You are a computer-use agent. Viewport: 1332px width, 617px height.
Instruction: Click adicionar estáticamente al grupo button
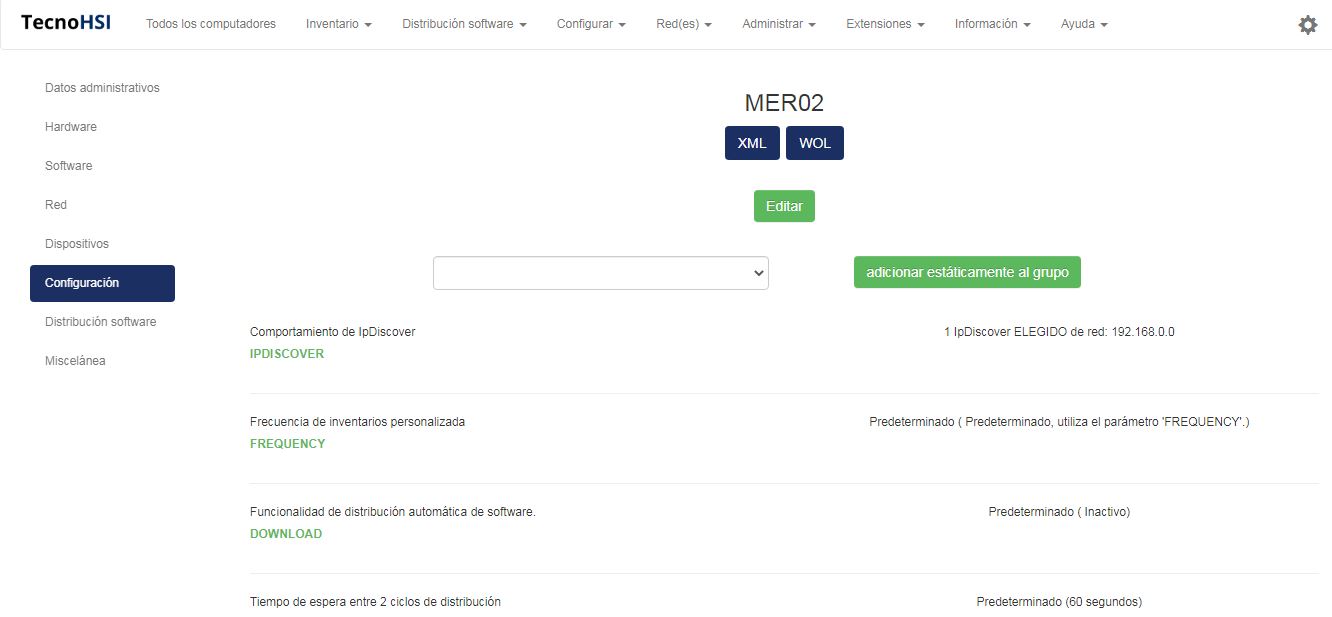967,272
